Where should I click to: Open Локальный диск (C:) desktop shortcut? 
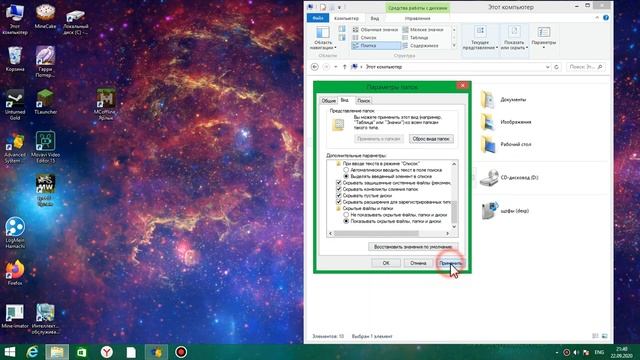click(76, 21)
